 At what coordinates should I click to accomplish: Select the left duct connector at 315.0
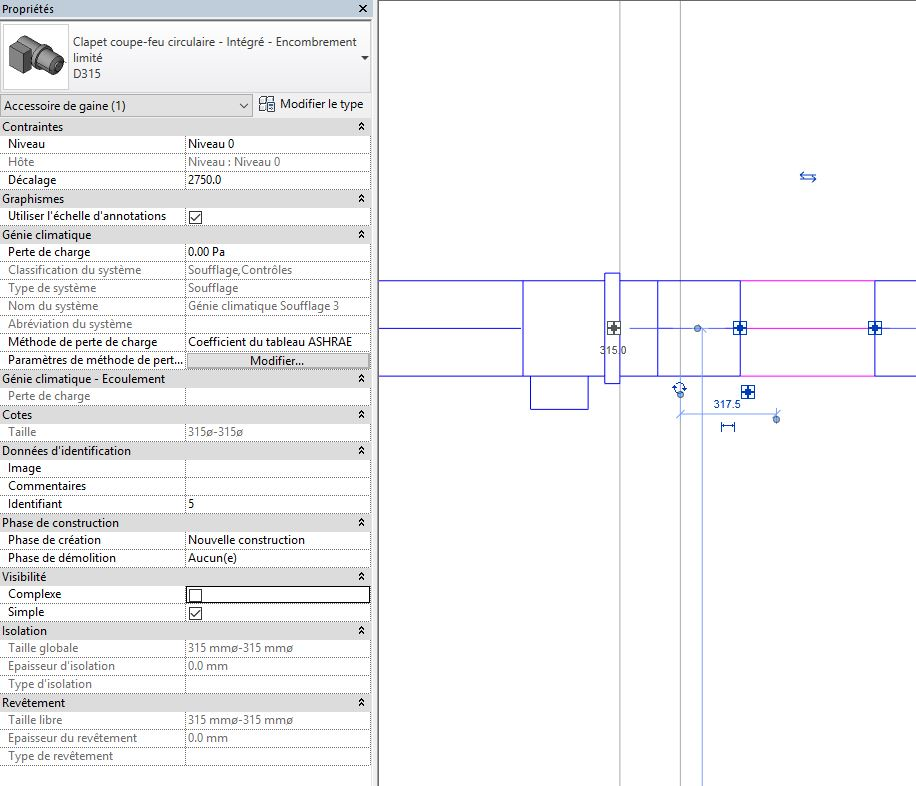[x=613, y=328]
